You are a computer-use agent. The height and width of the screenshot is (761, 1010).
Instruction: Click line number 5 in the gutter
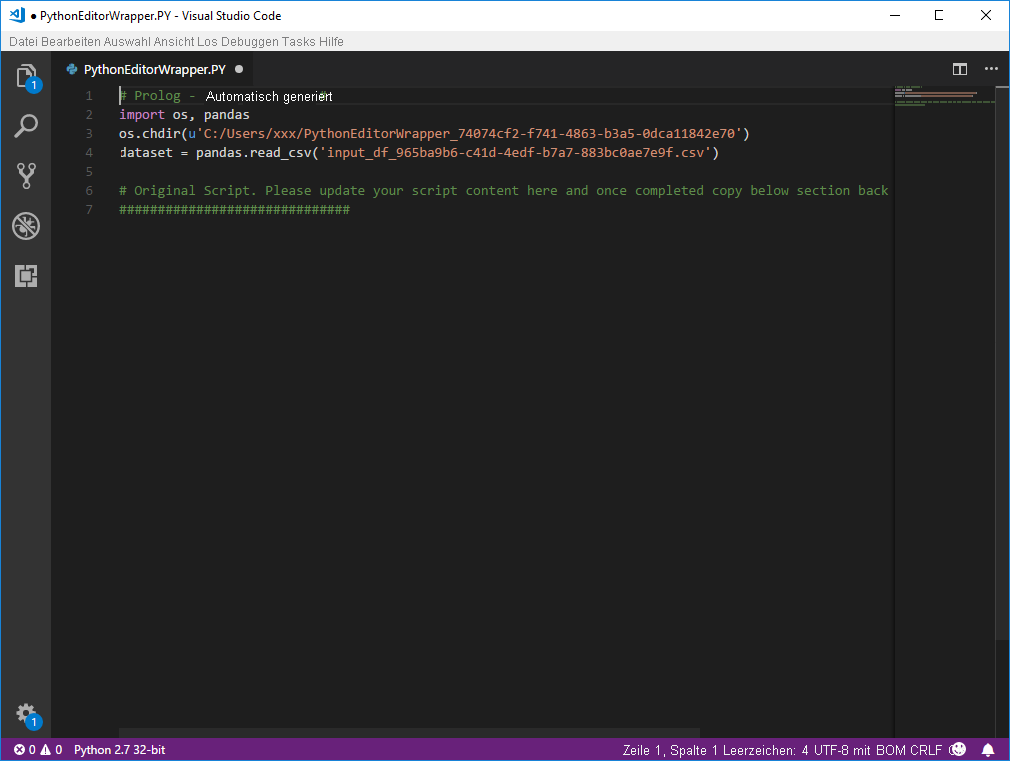(x=89, y=171)
